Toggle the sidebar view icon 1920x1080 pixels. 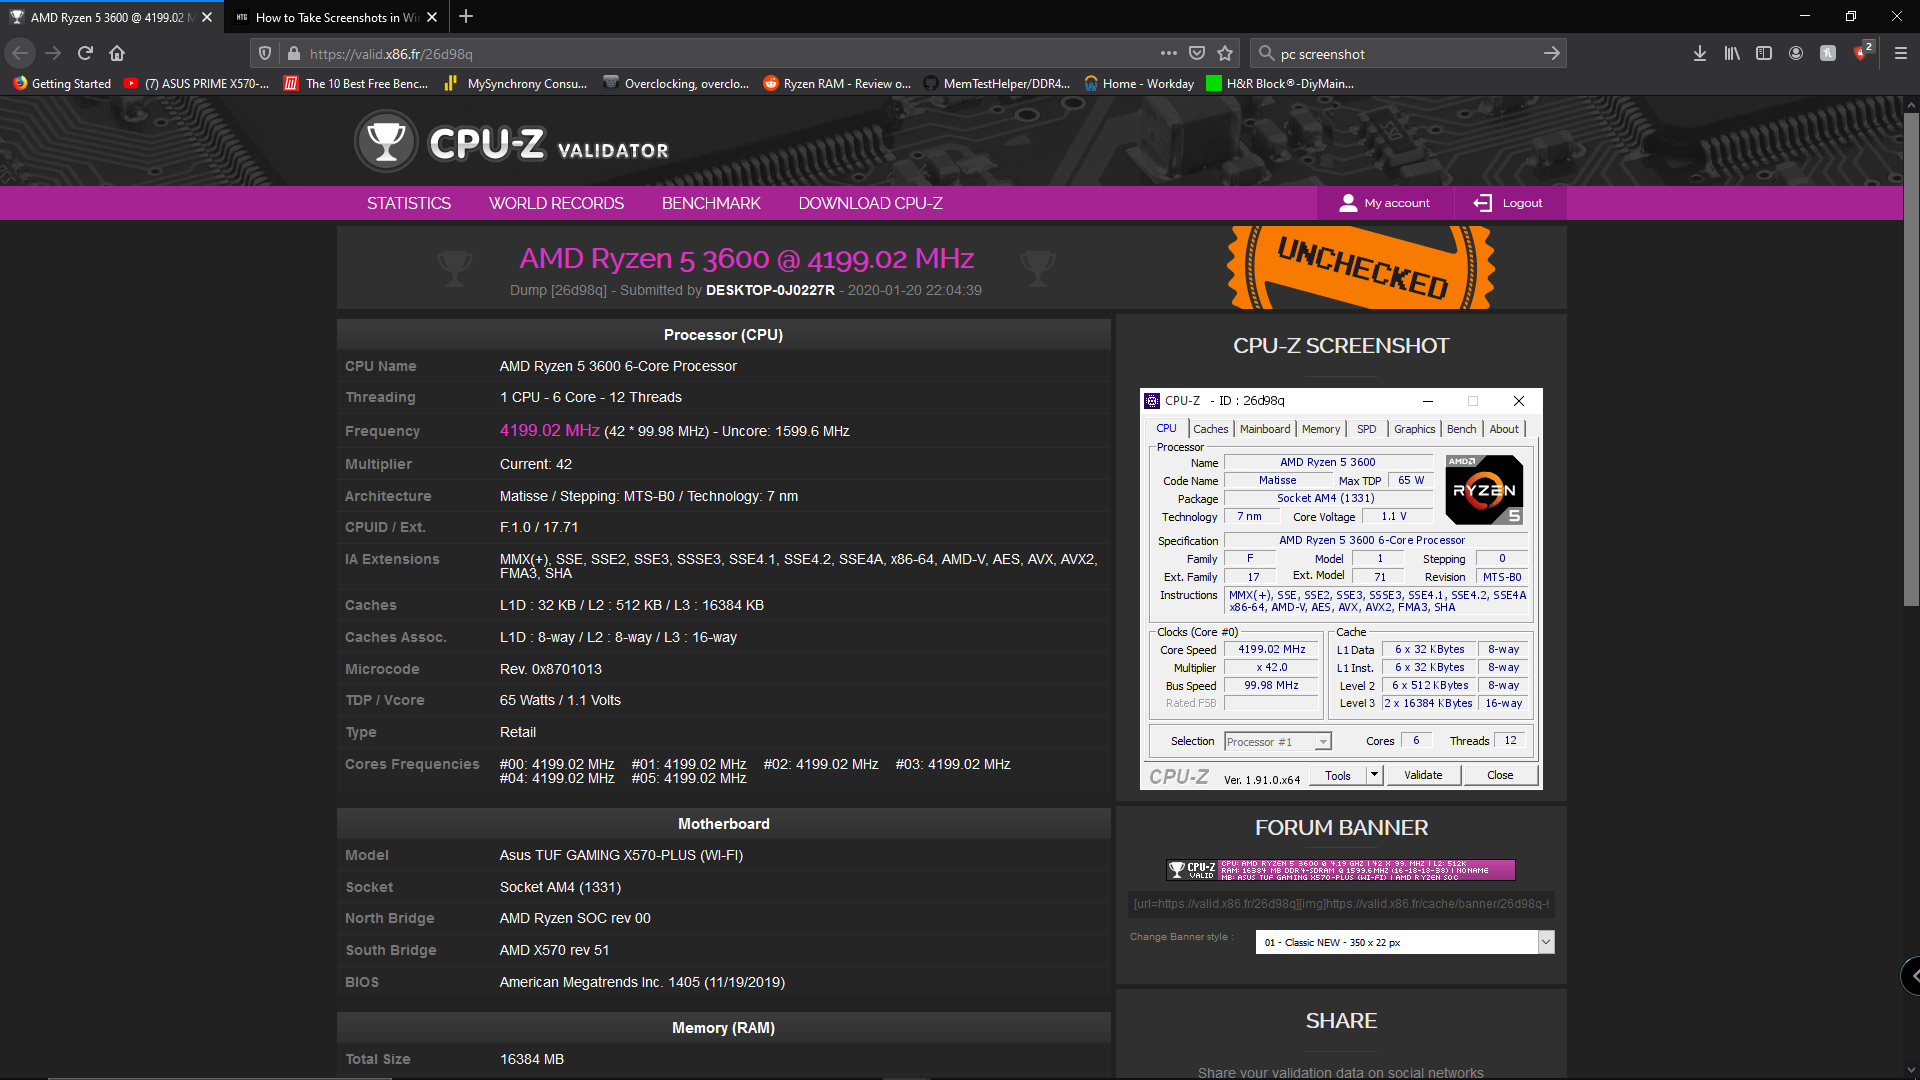tap(1764, 53)
